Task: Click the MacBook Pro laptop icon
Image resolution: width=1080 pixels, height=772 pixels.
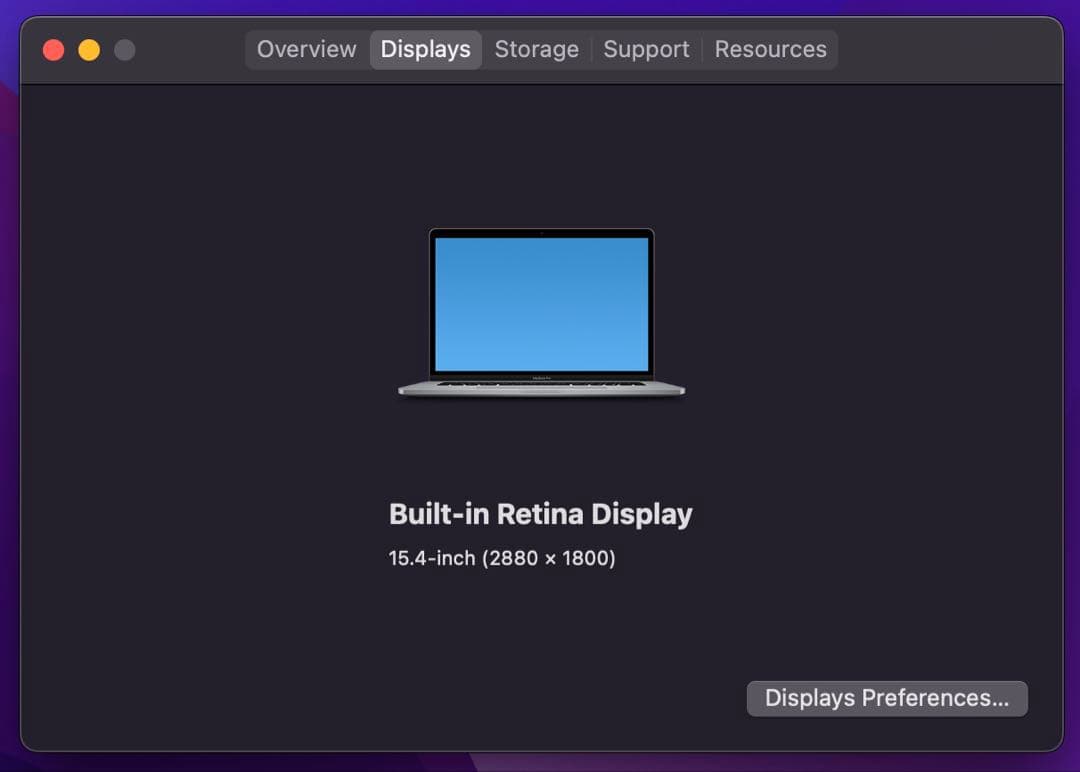Action: click(541, 310)
